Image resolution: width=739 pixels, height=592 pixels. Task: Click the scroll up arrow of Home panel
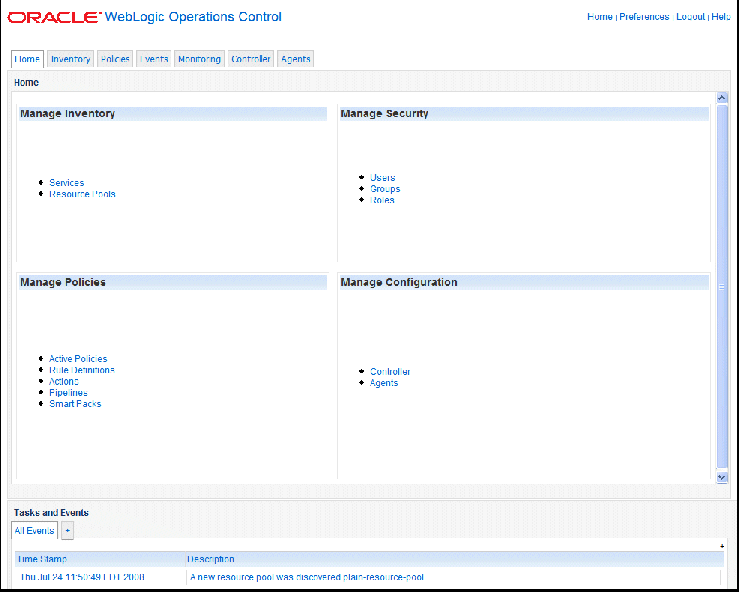(x=722, y=98)
